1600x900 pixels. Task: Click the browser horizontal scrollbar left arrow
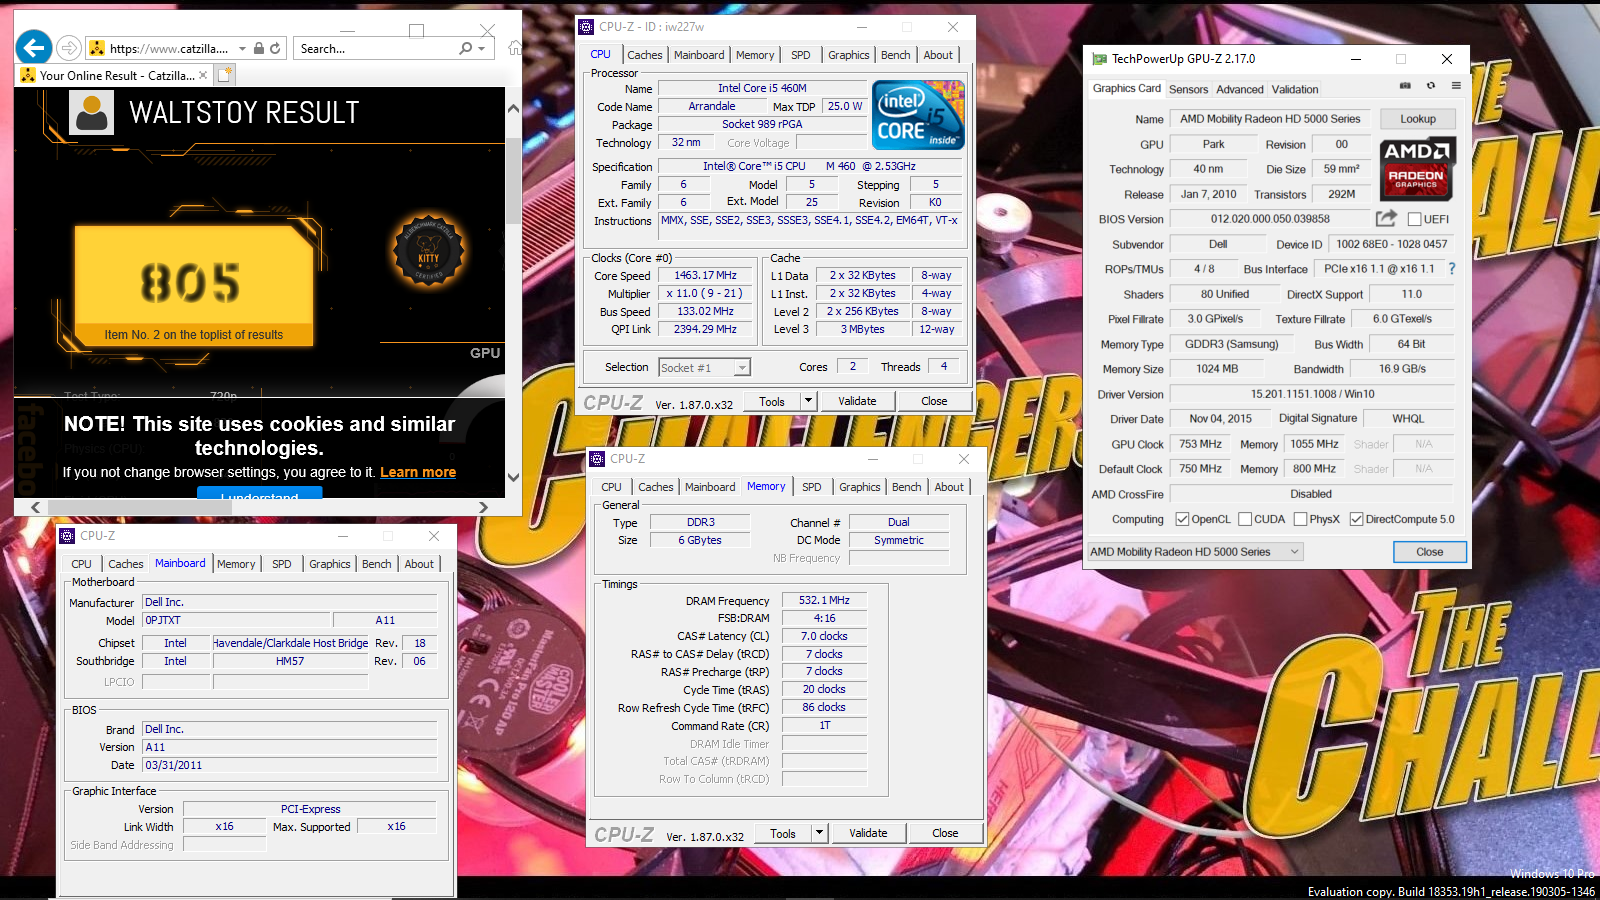(x=36, y=507)
